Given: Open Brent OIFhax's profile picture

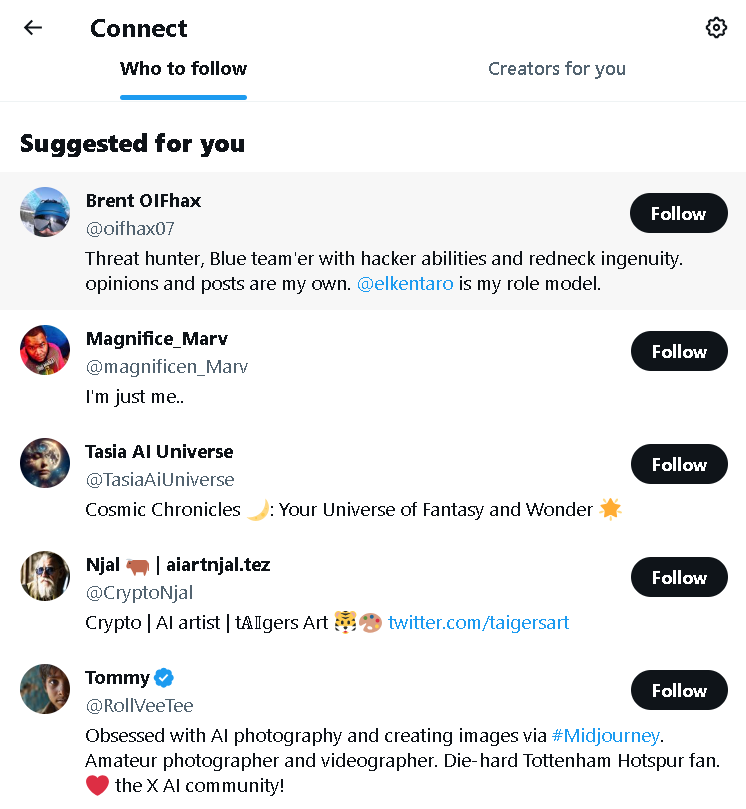Looking at the screenshot, I should (45, 212).
